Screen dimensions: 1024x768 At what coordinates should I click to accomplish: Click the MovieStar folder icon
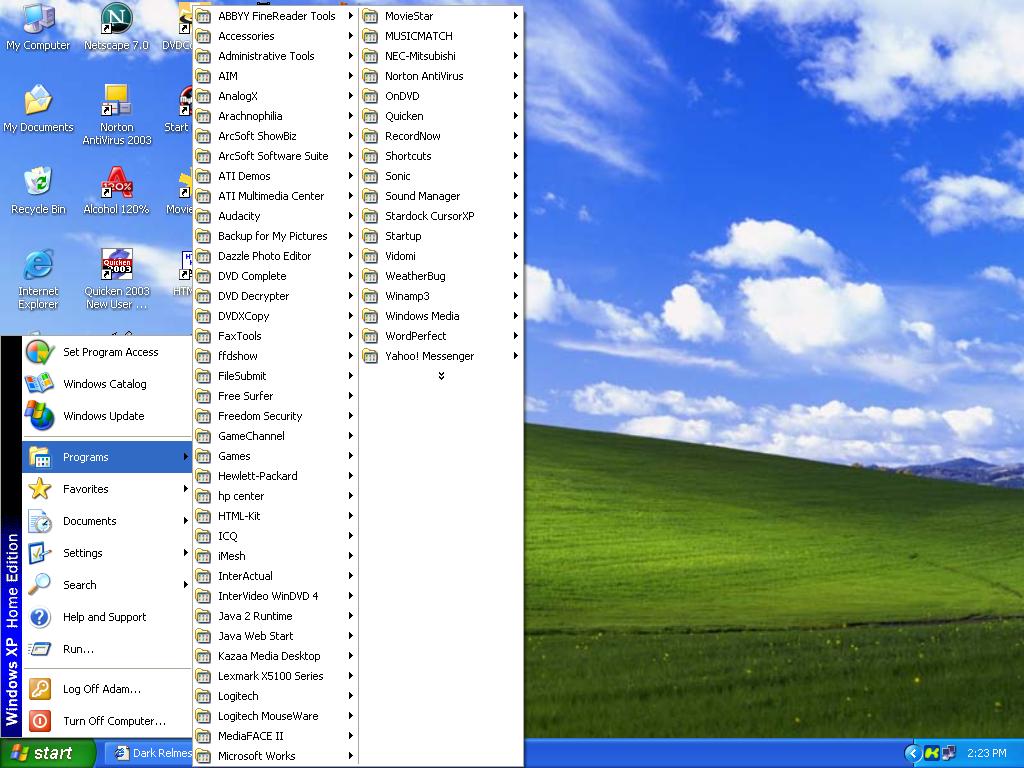click(x=370, y=16)
